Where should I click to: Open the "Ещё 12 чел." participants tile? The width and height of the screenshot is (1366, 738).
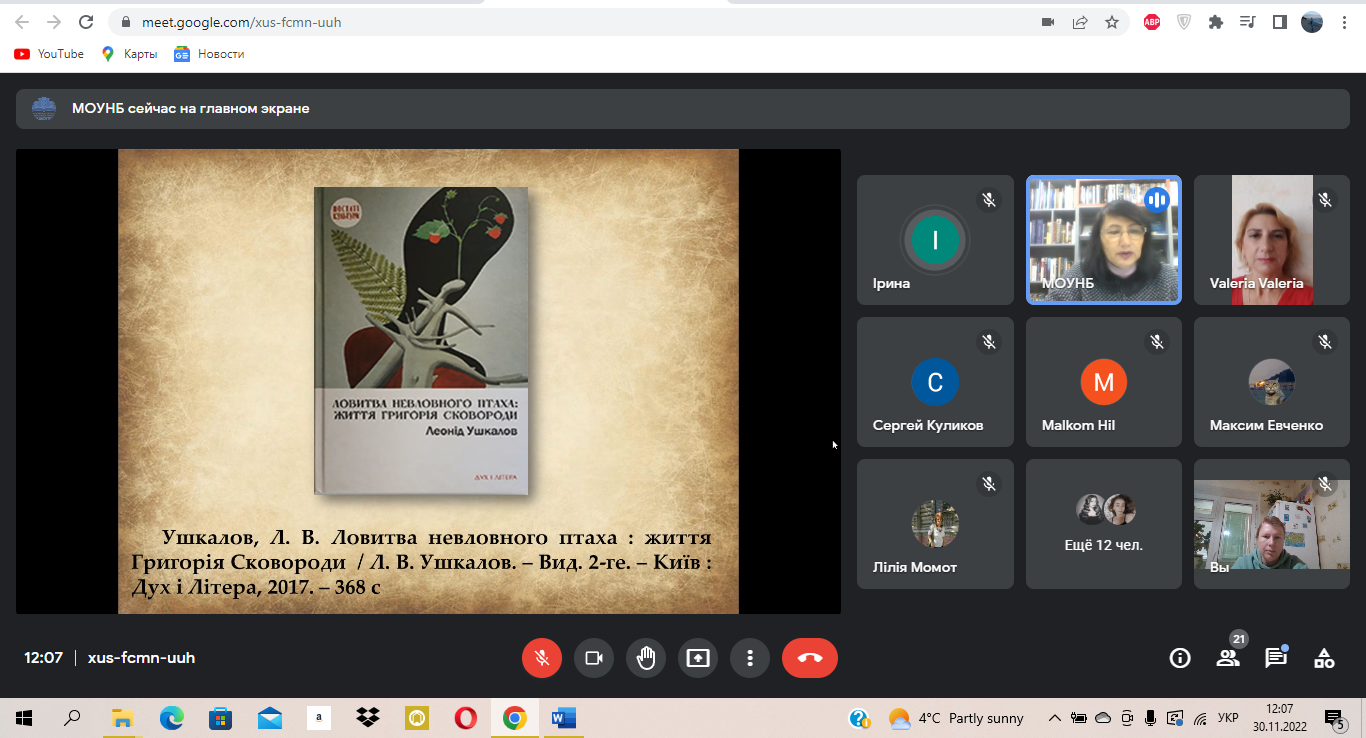coord(1104,524)
